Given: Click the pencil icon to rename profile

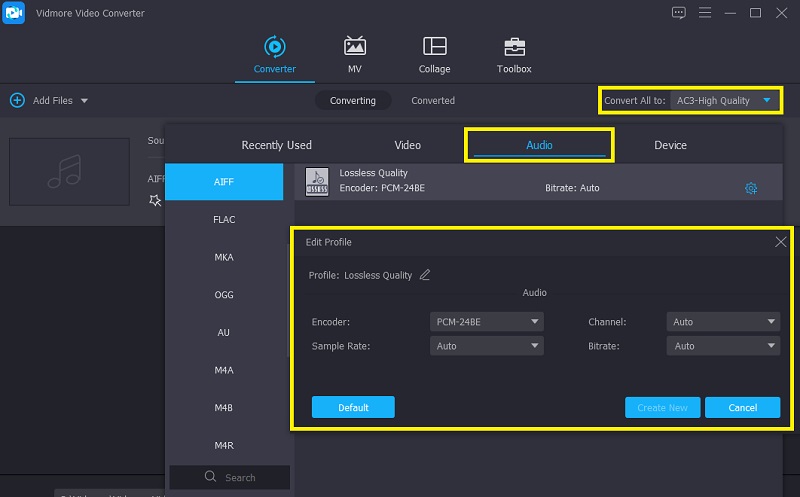Looking at the screenshot, I should tap(425, 275).
